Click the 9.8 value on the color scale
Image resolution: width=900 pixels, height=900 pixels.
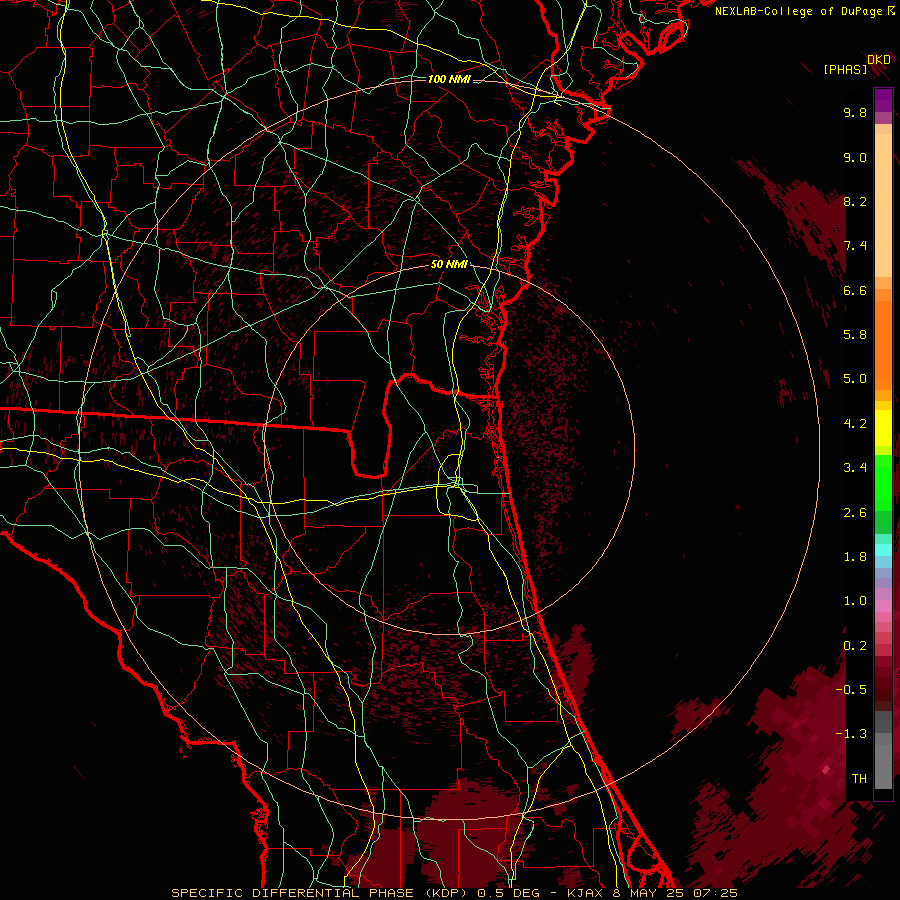855,112
